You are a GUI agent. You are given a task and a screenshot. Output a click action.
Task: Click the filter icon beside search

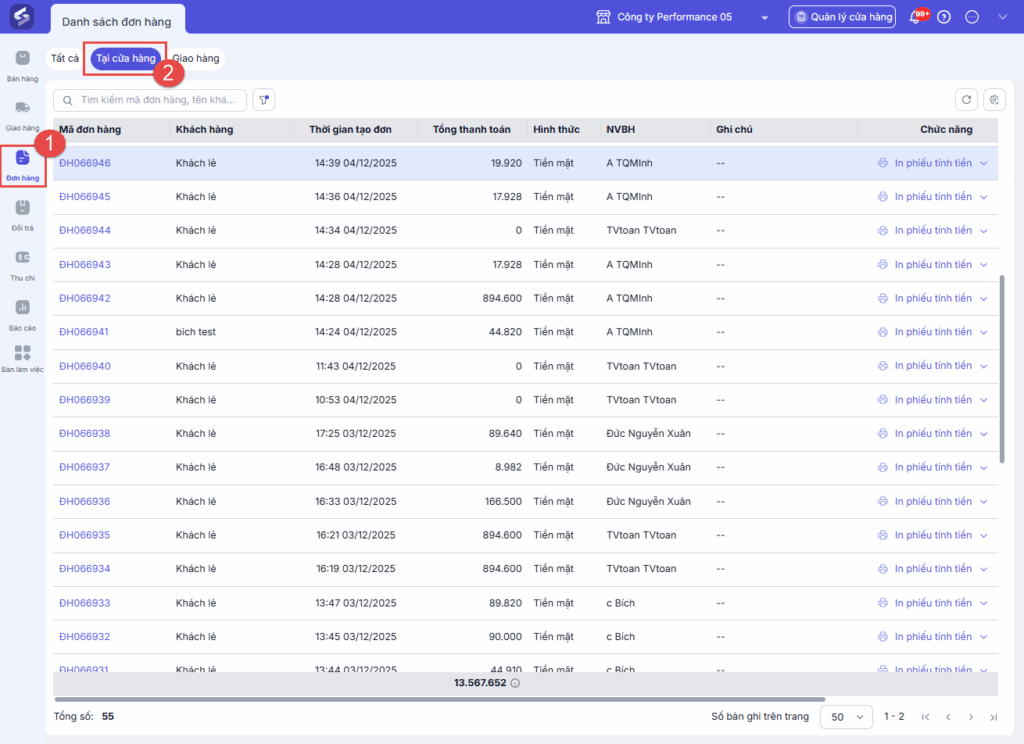click(x=264, y=99)
